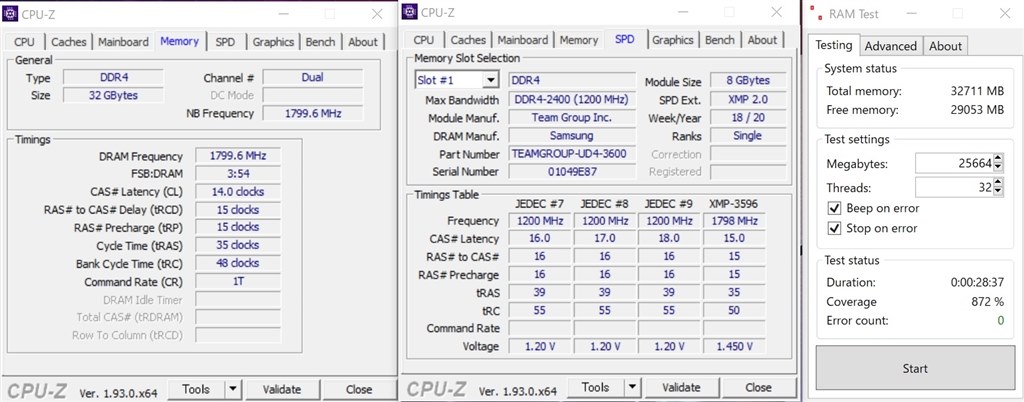Click the Command Rate value 1T
The image size is (1024, 402).
[238, 281]
